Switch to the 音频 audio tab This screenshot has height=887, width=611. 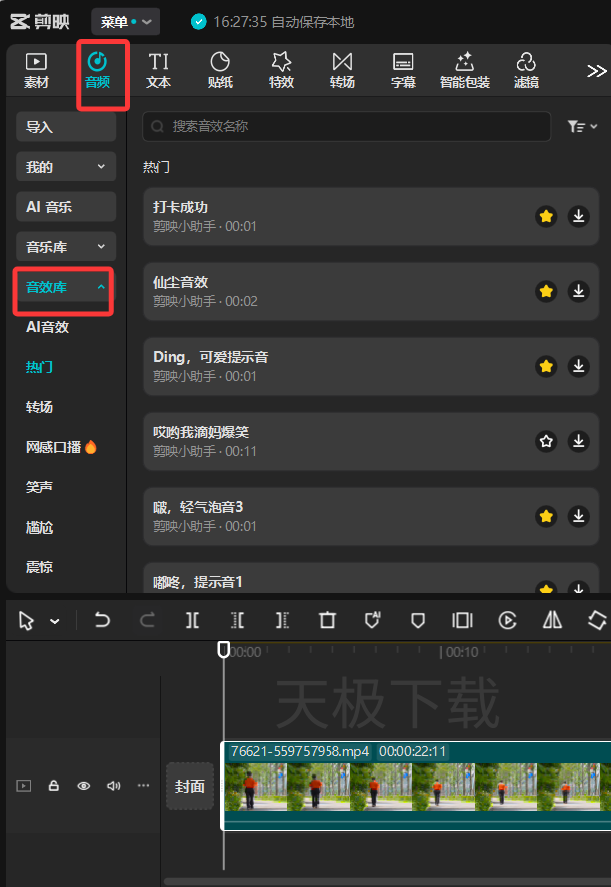(x=97, y=70)
